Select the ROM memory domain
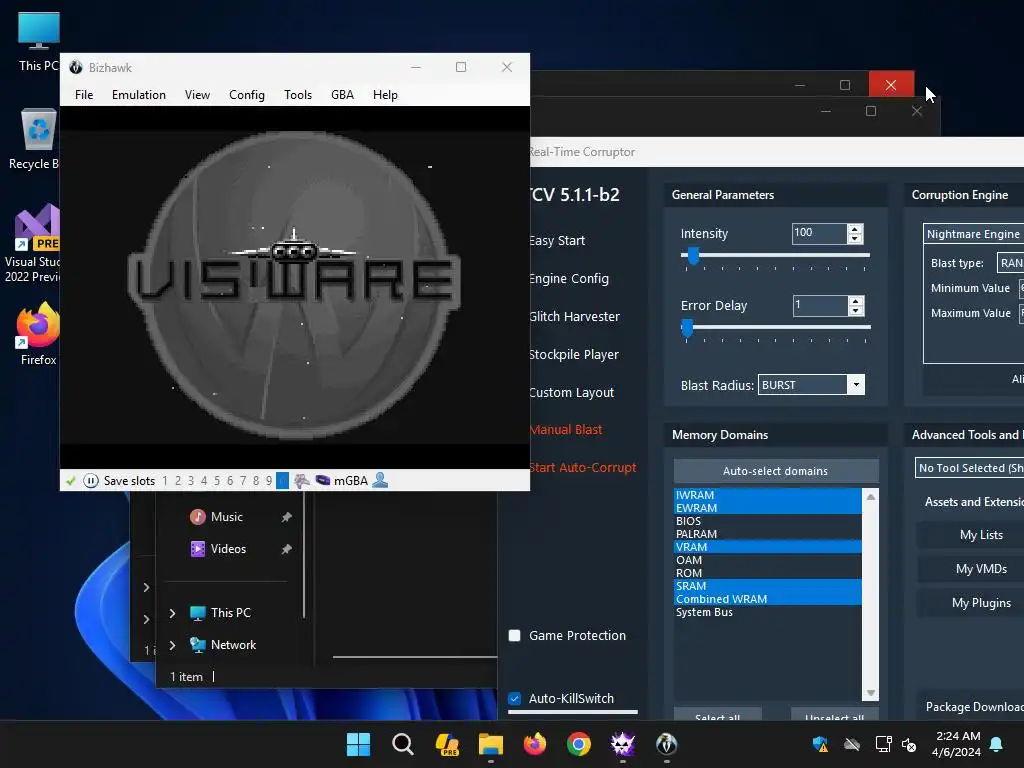Viewport: 1024px width, 768px height. tap(767, 573)
